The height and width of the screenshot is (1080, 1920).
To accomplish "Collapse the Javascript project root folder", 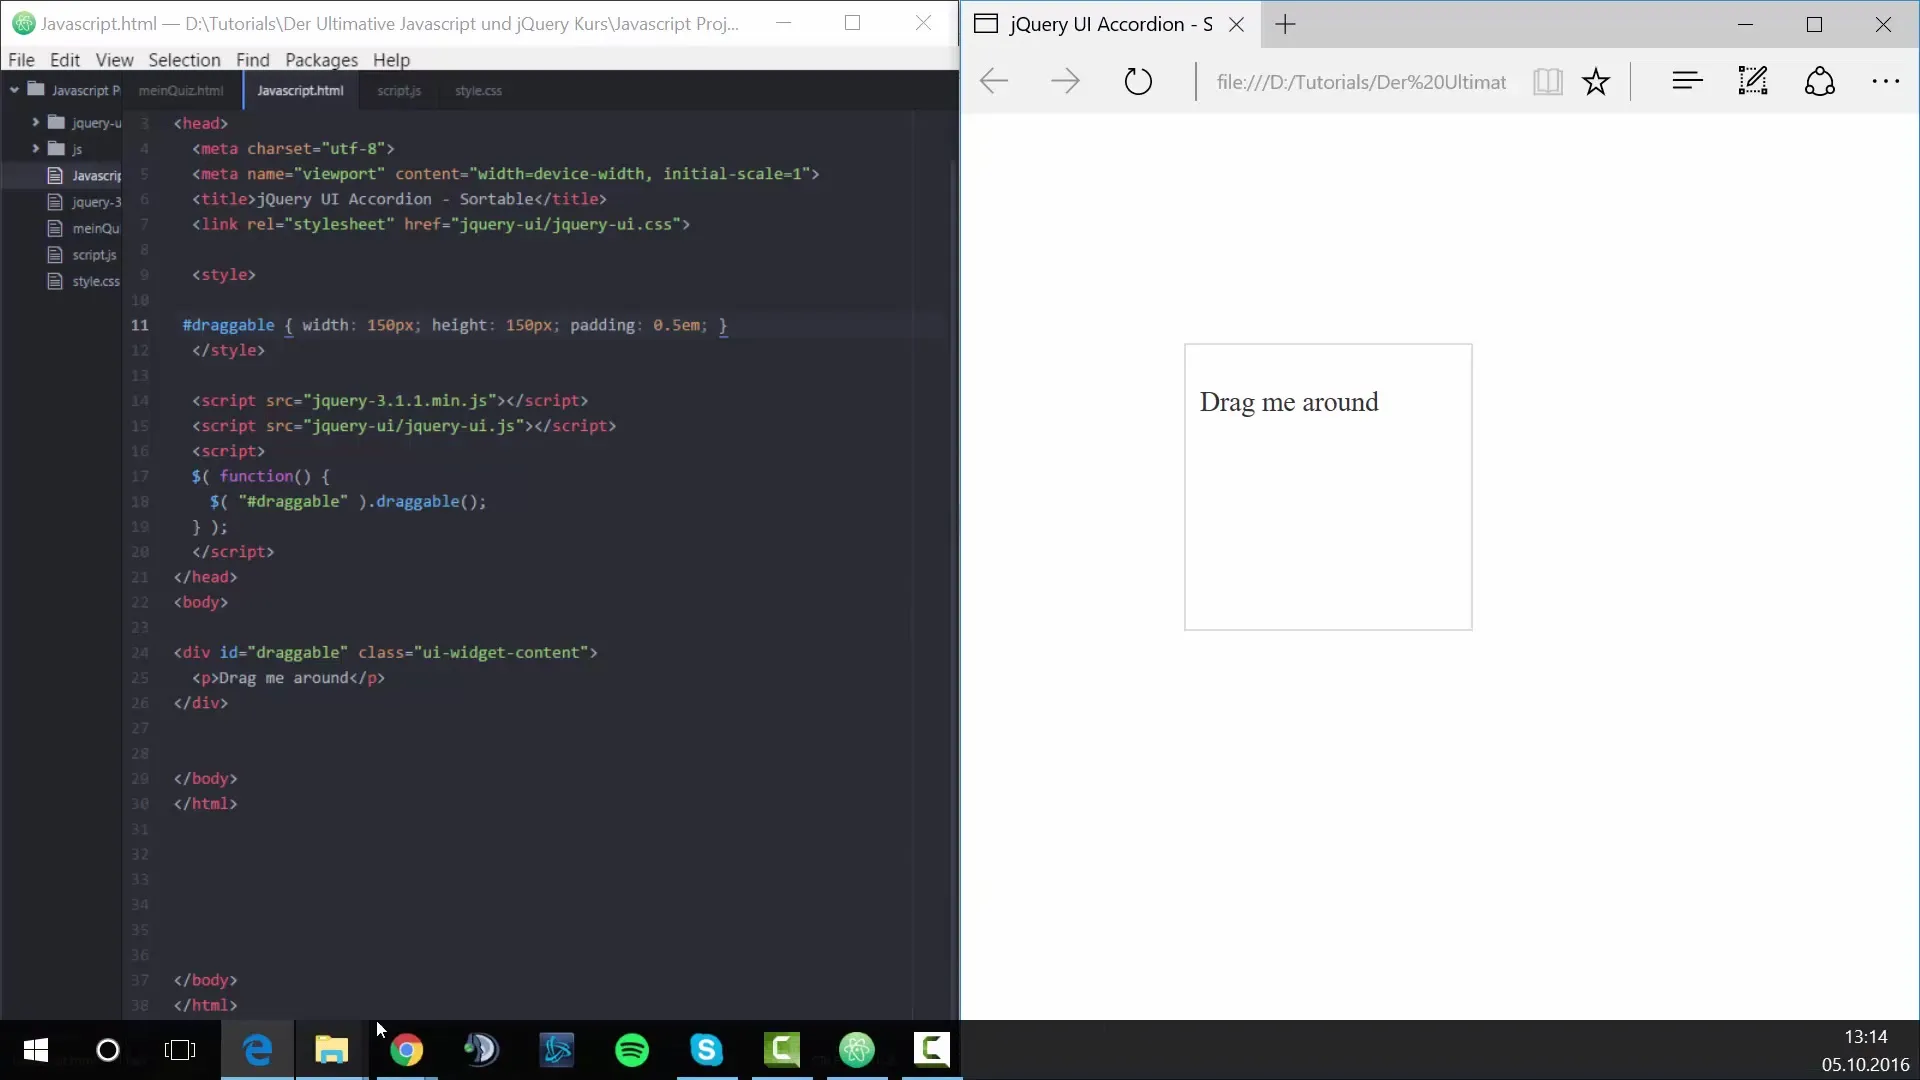I will click(15, 90).
